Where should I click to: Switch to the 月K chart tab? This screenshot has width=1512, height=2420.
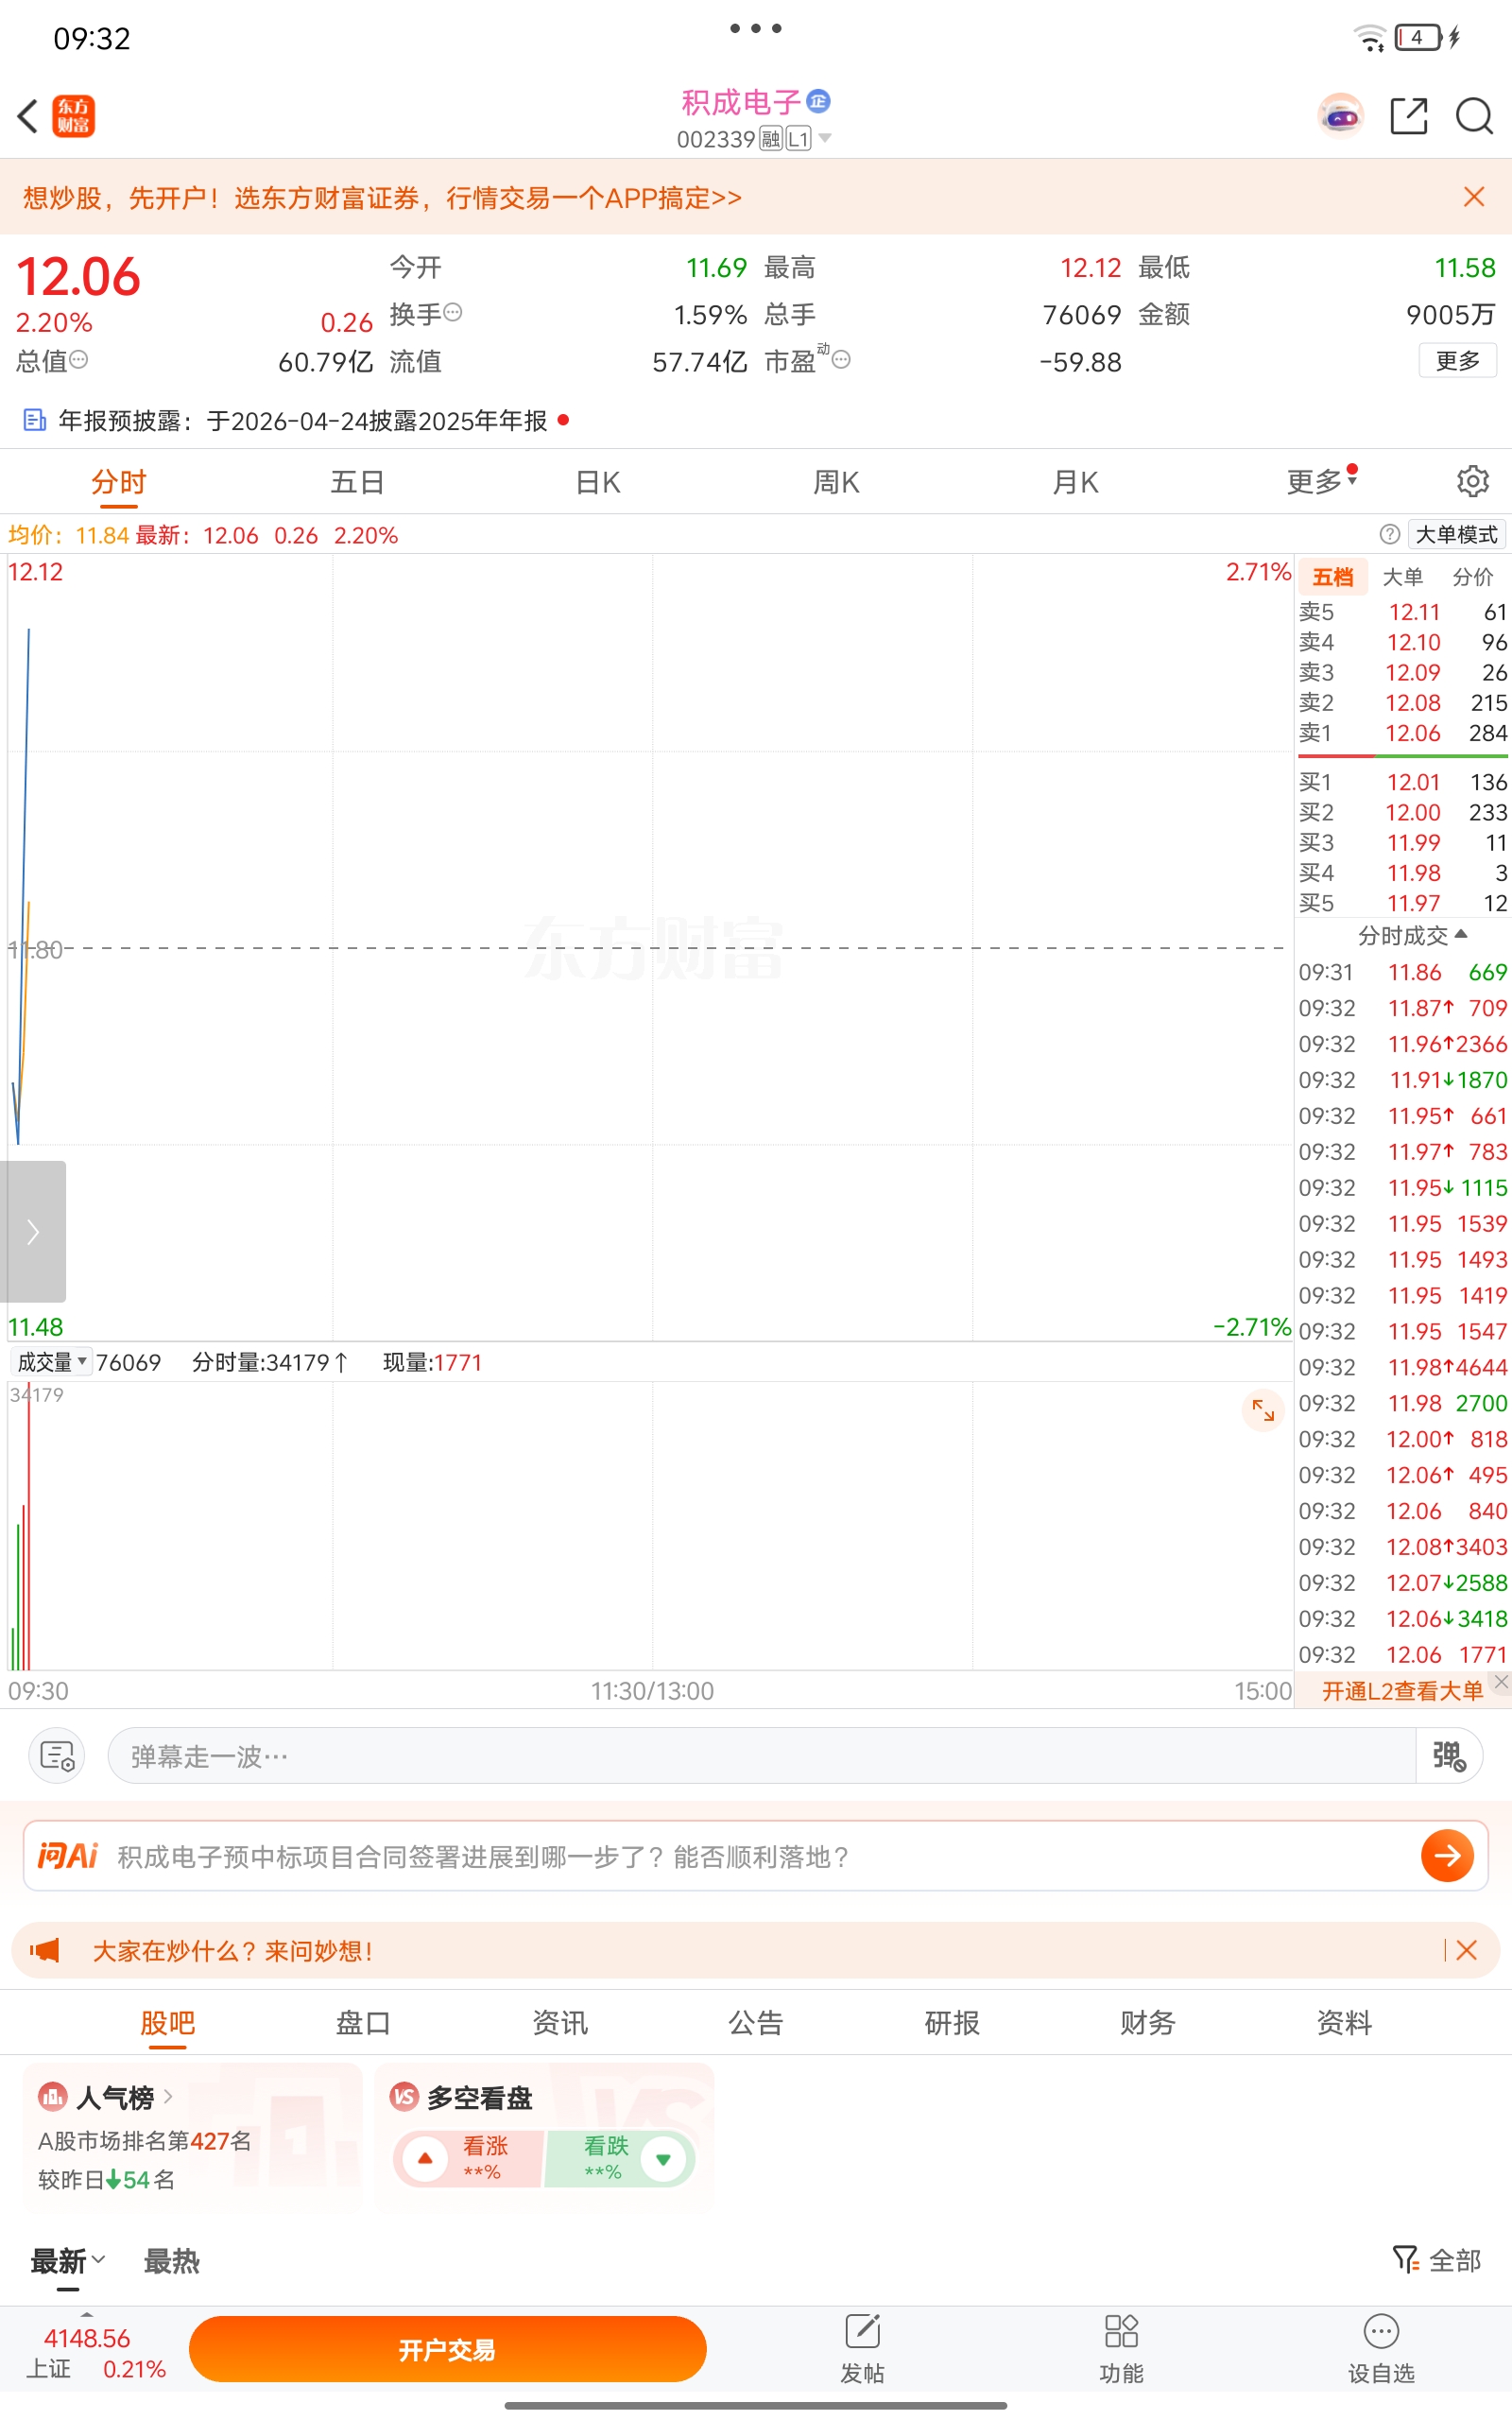[1075, 482]
